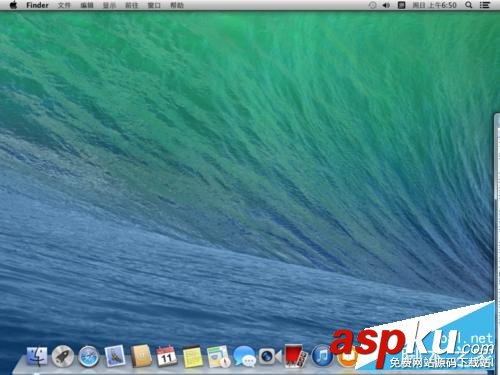This screenshot has height=375, width=500.
Task: Open the Messages speech bubble icon
Action: pyautogui.click(x=244, y=356)
